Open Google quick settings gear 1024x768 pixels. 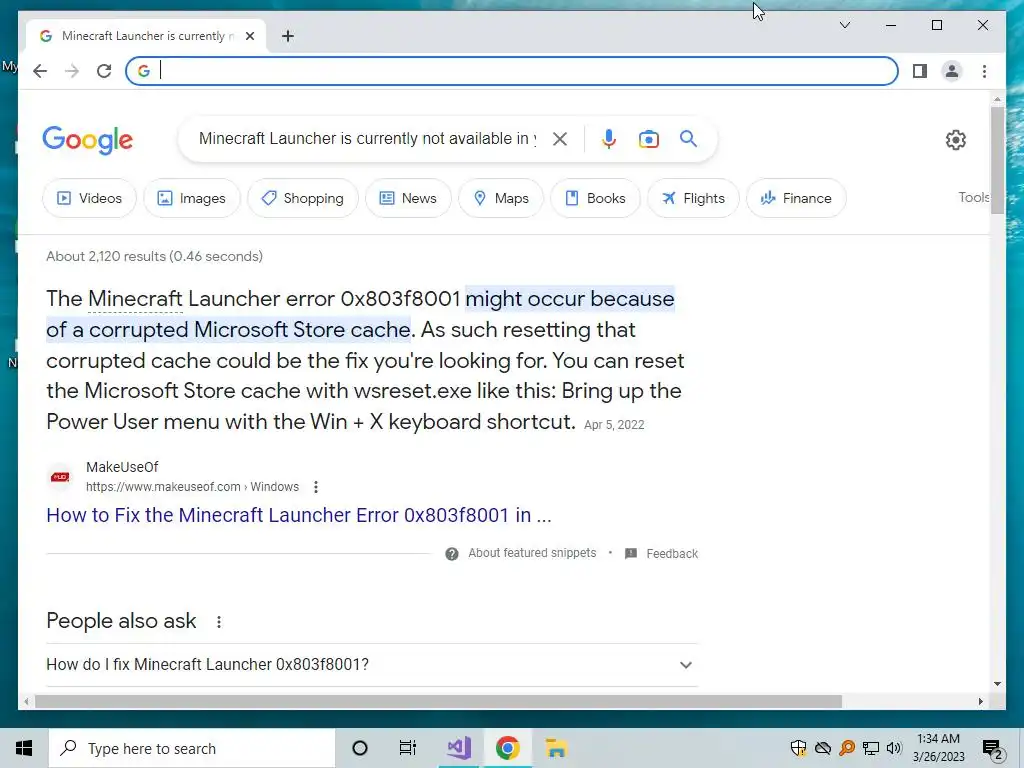[x=955, y=140]
